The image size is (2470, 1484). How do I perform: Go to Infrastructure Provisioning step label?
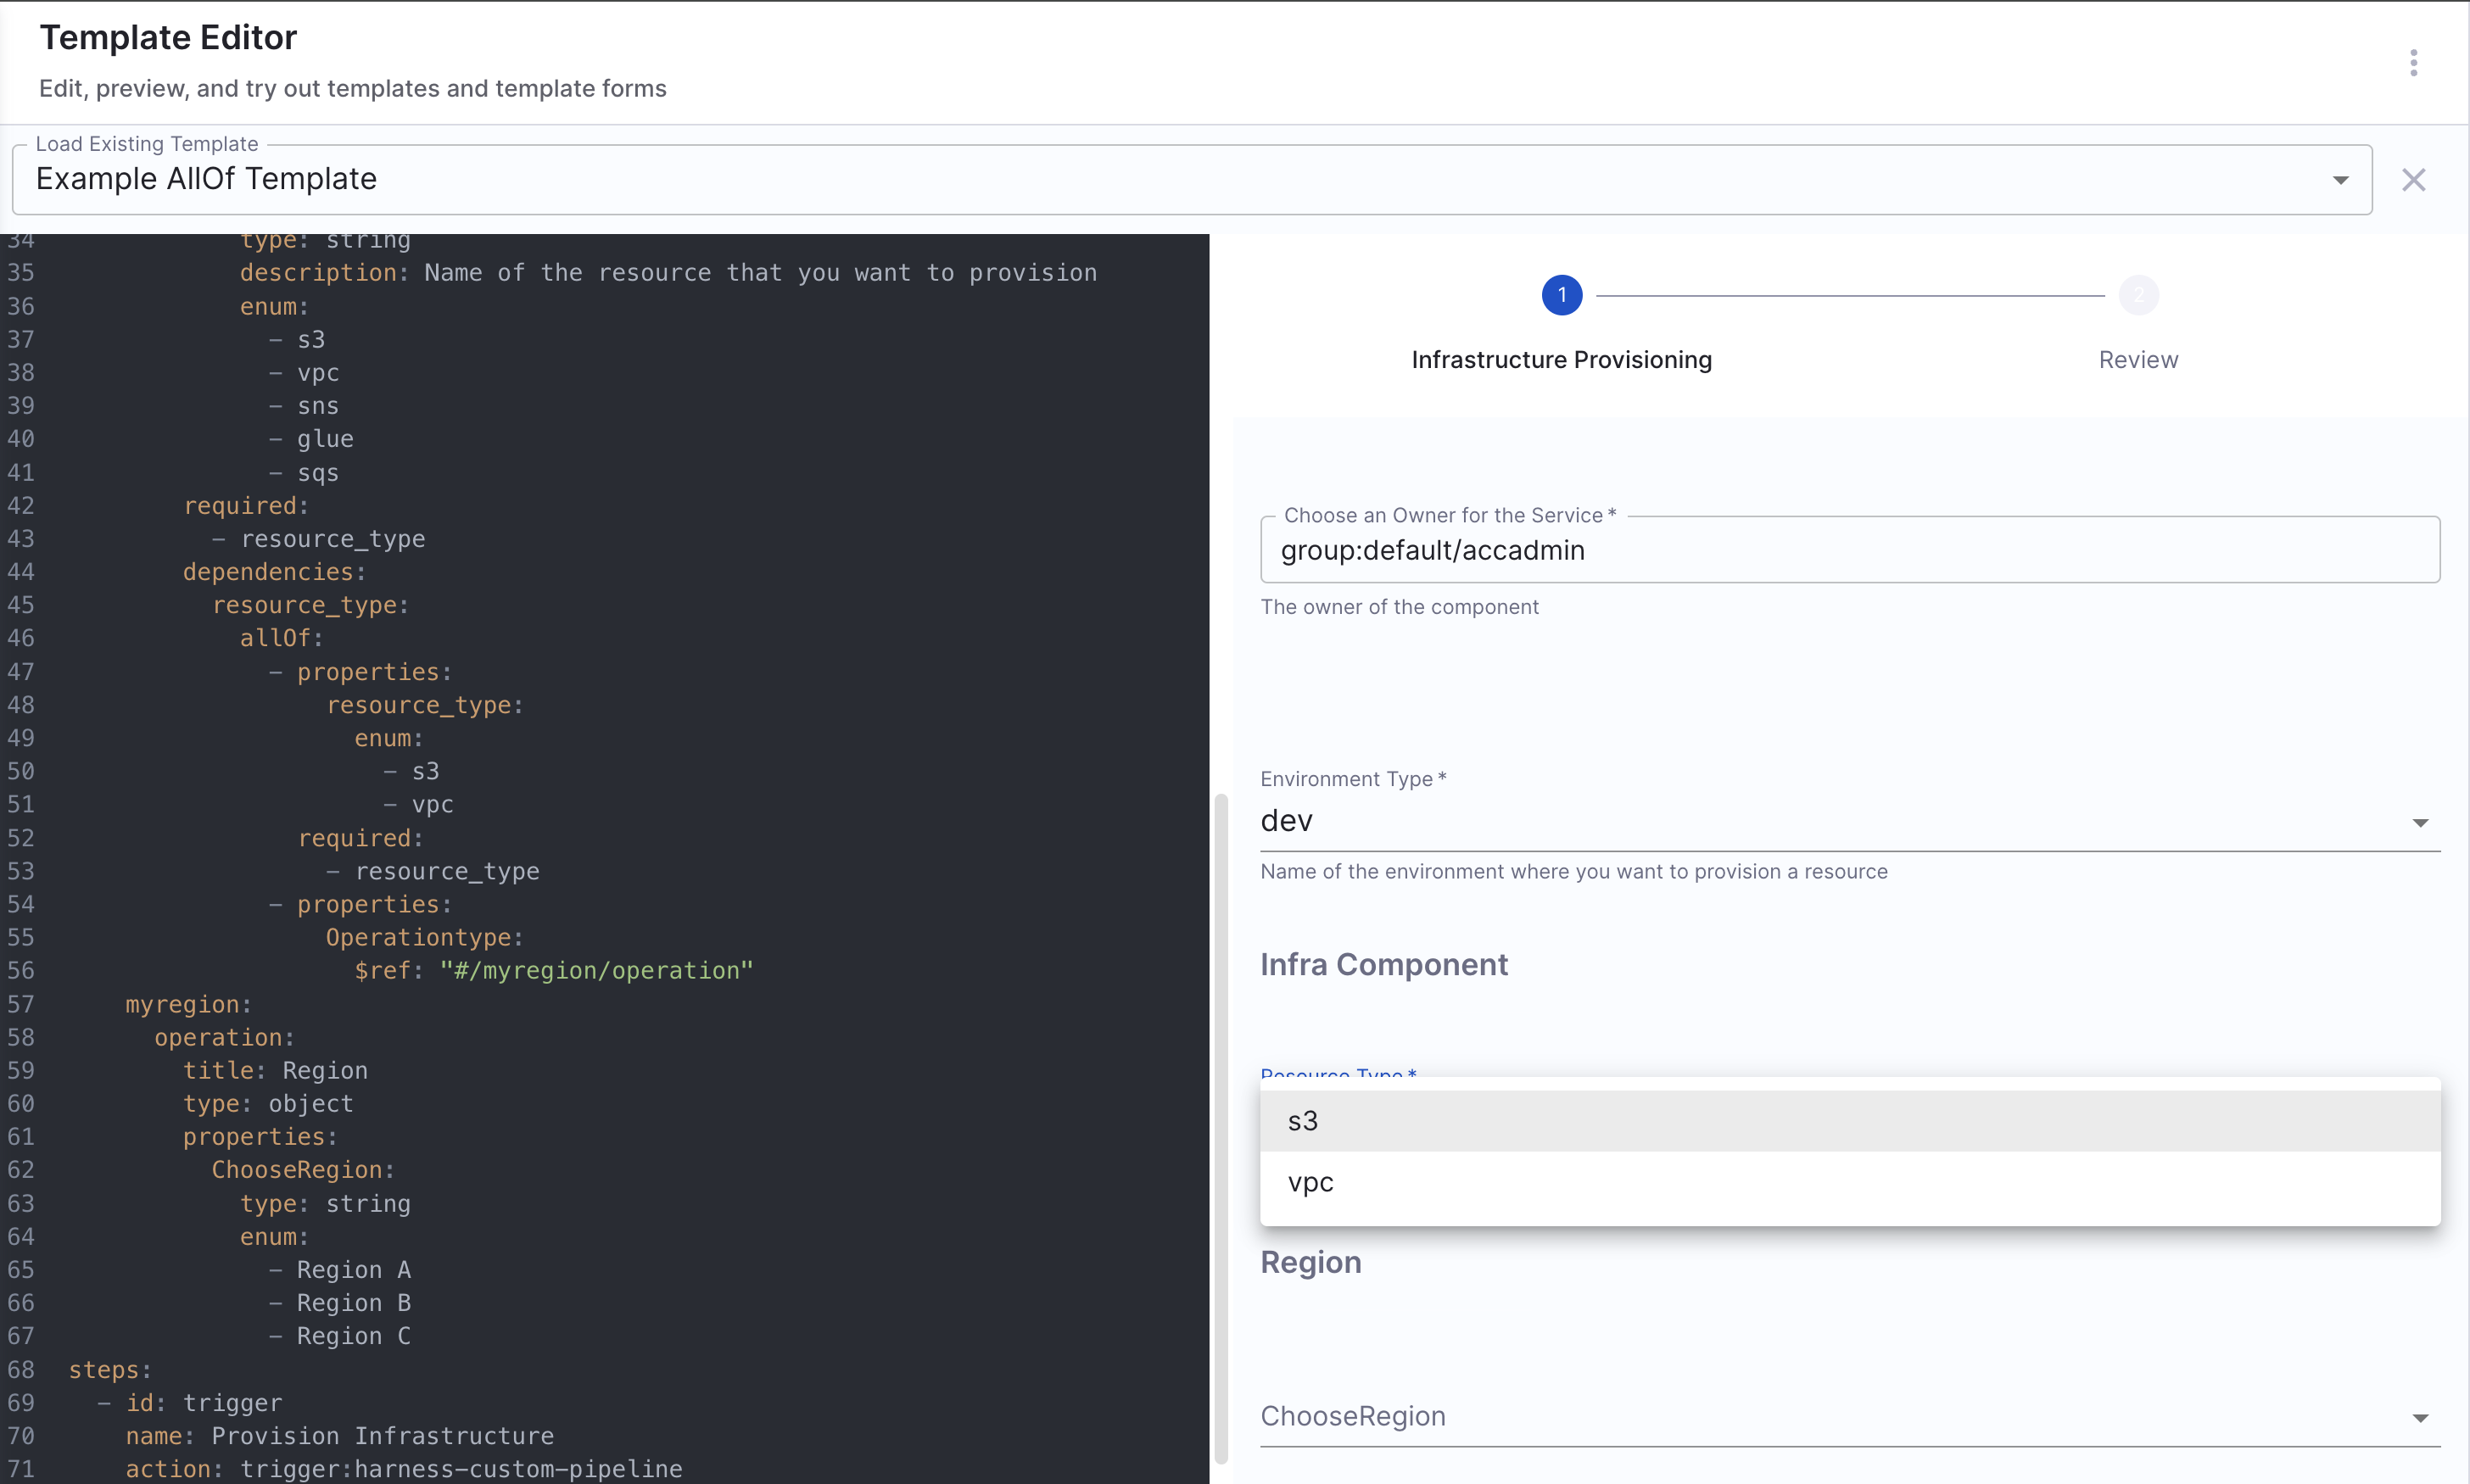pyautogui.click(x=1561, y=360)
